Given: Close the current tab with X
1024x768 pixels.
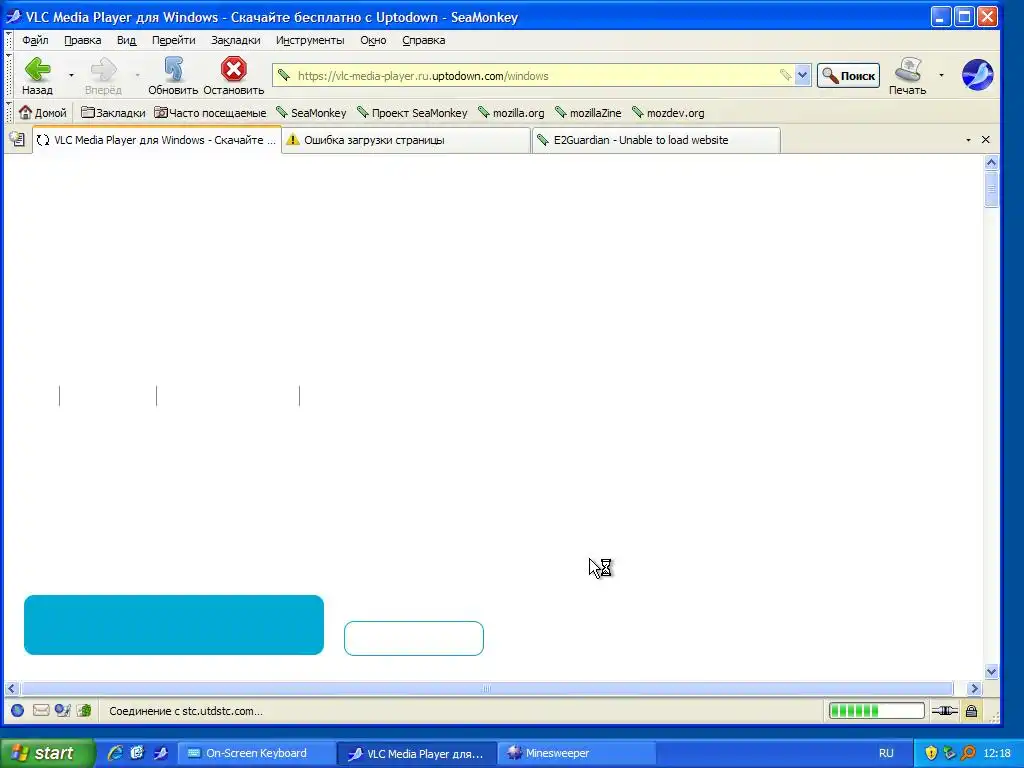Looking at the screenshot, I should click(986, 140).
